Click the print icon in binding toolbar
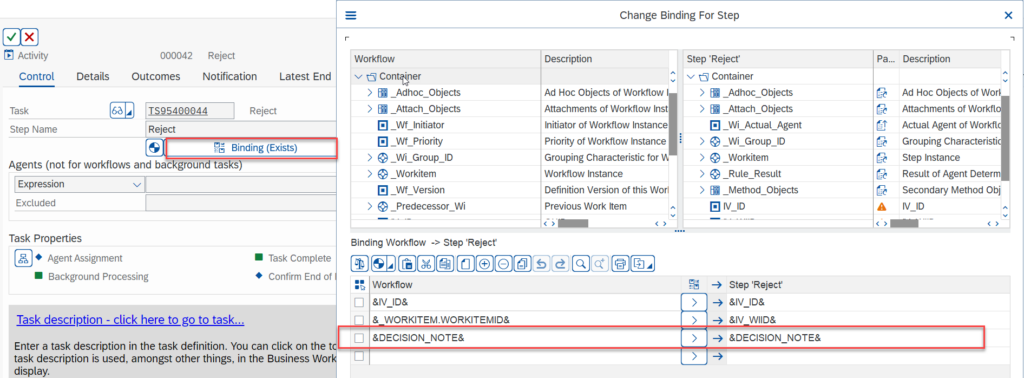This screenshot has width=1024, height=378. (x=620, y=264)
